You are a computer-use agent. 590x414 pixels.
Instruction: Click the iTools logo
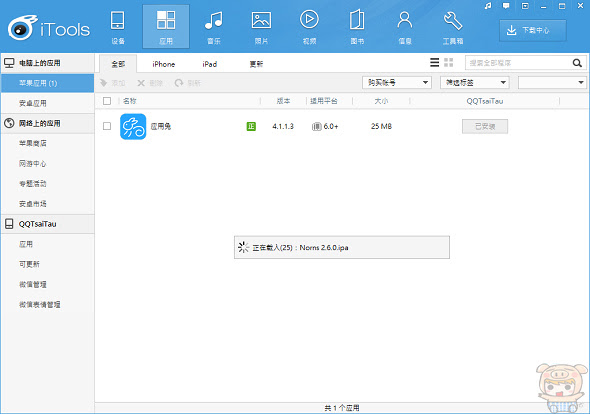tap(49, 28)
